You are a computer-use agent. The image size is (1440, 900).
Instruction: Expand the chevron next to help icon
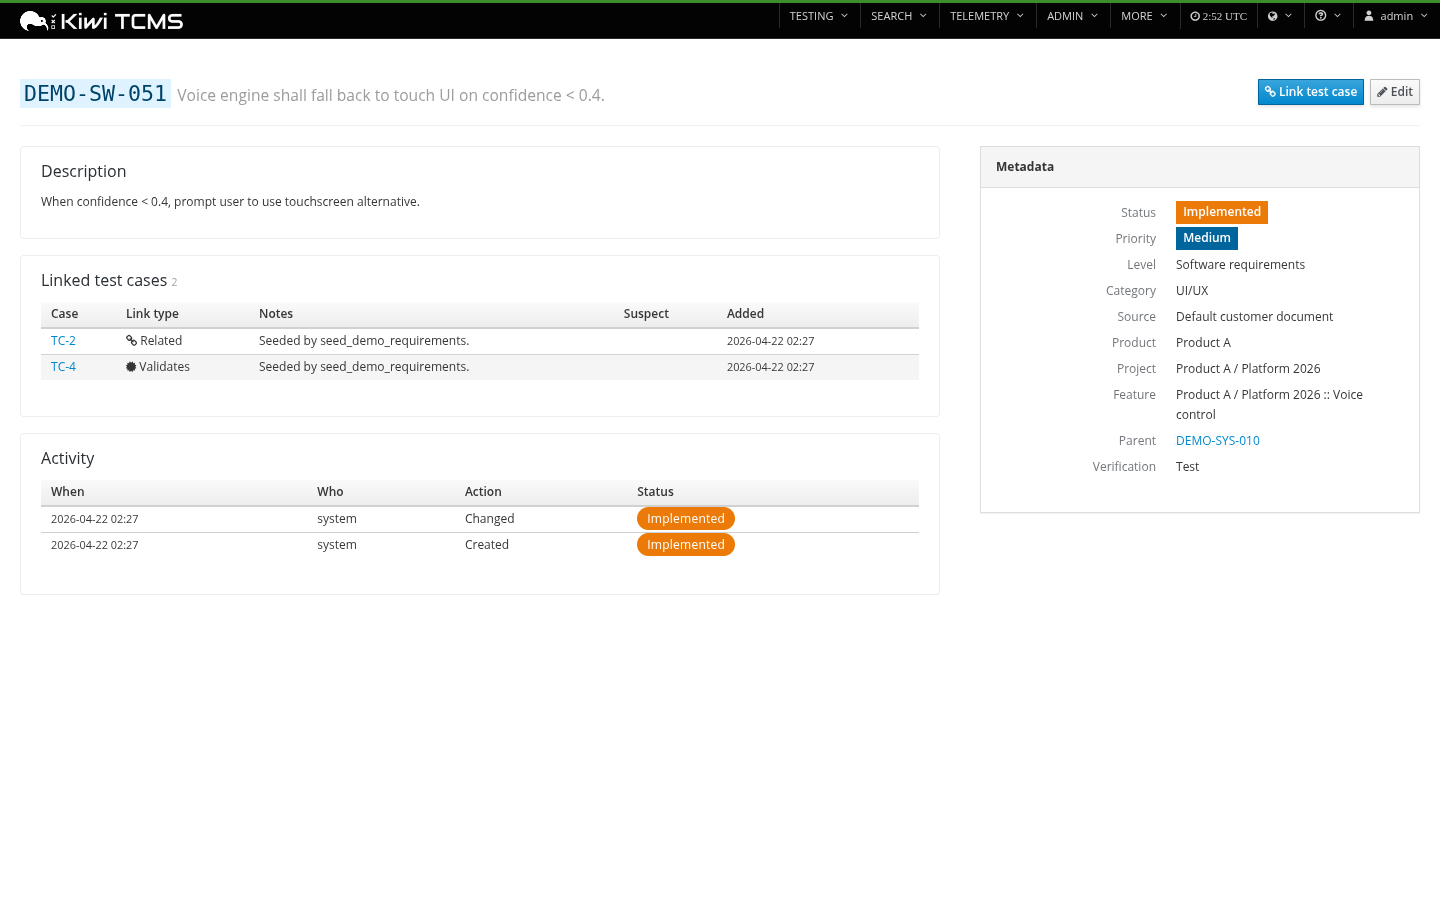[1337, 16]
